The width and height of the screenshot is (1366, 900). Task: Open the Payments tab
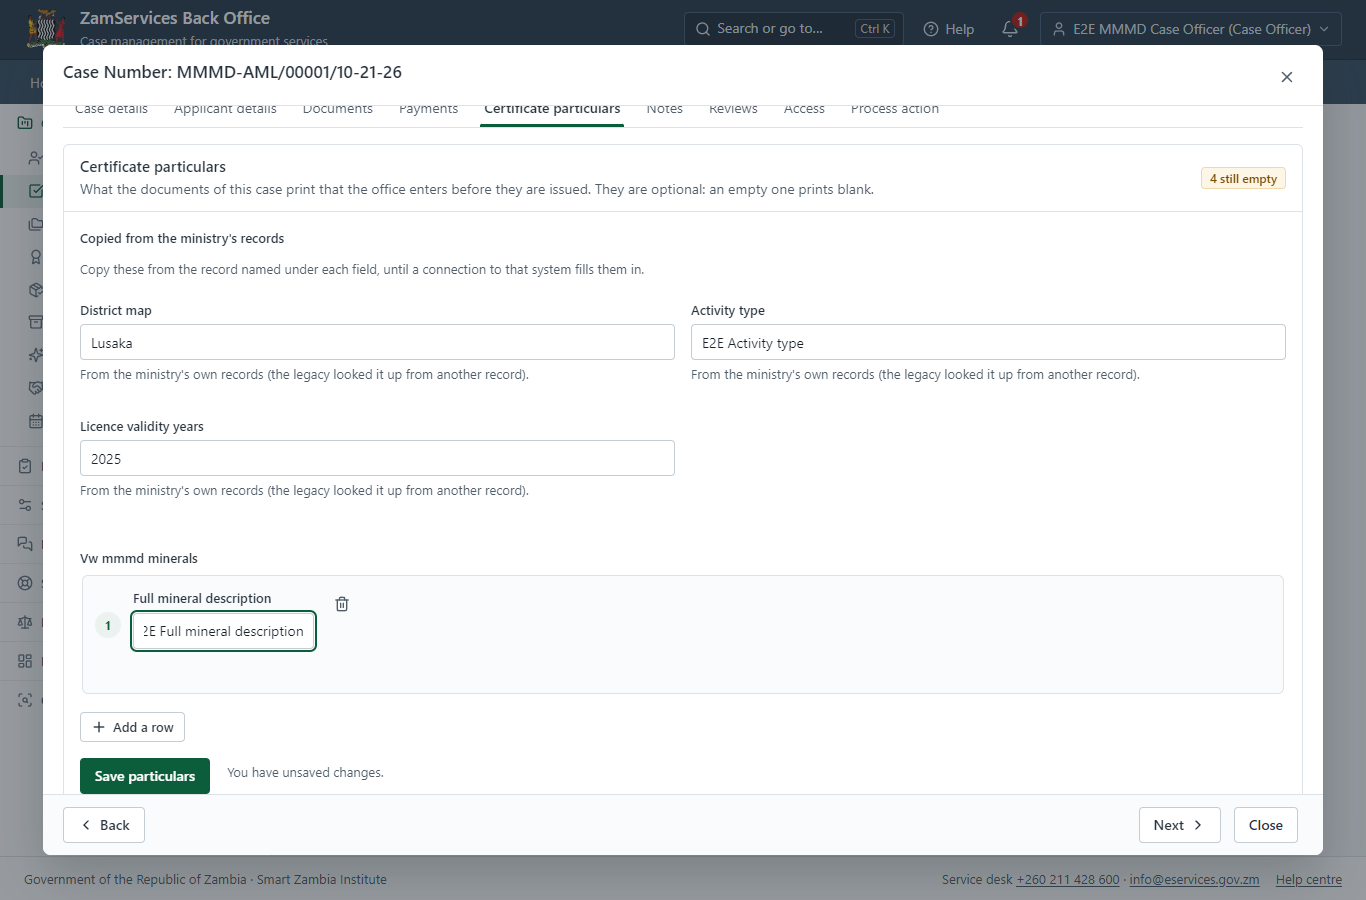[428, 109]
